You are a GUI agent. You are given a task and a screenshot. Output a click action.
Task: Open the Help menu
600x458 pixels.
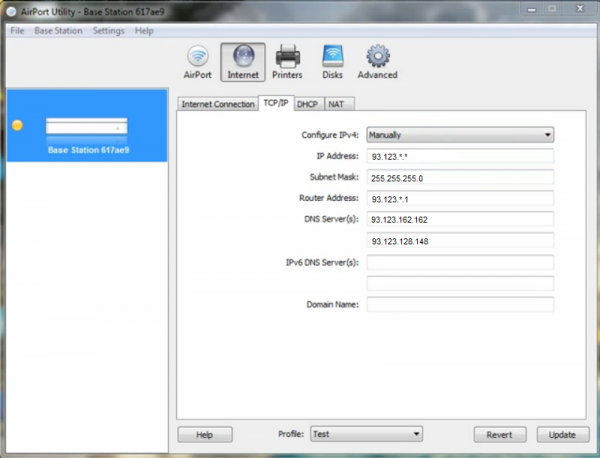pyautogui.click(x=144, y=31)
